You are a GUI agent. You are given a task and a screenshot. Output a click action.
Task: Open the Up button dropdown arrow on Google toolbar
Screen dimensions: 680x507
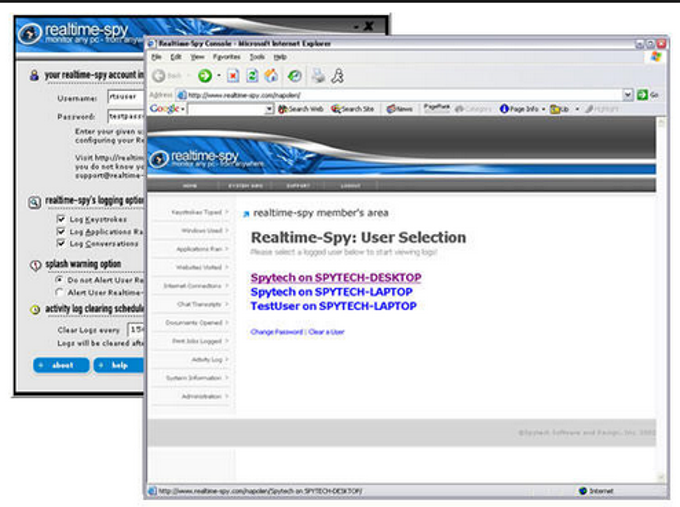(577, 109)
